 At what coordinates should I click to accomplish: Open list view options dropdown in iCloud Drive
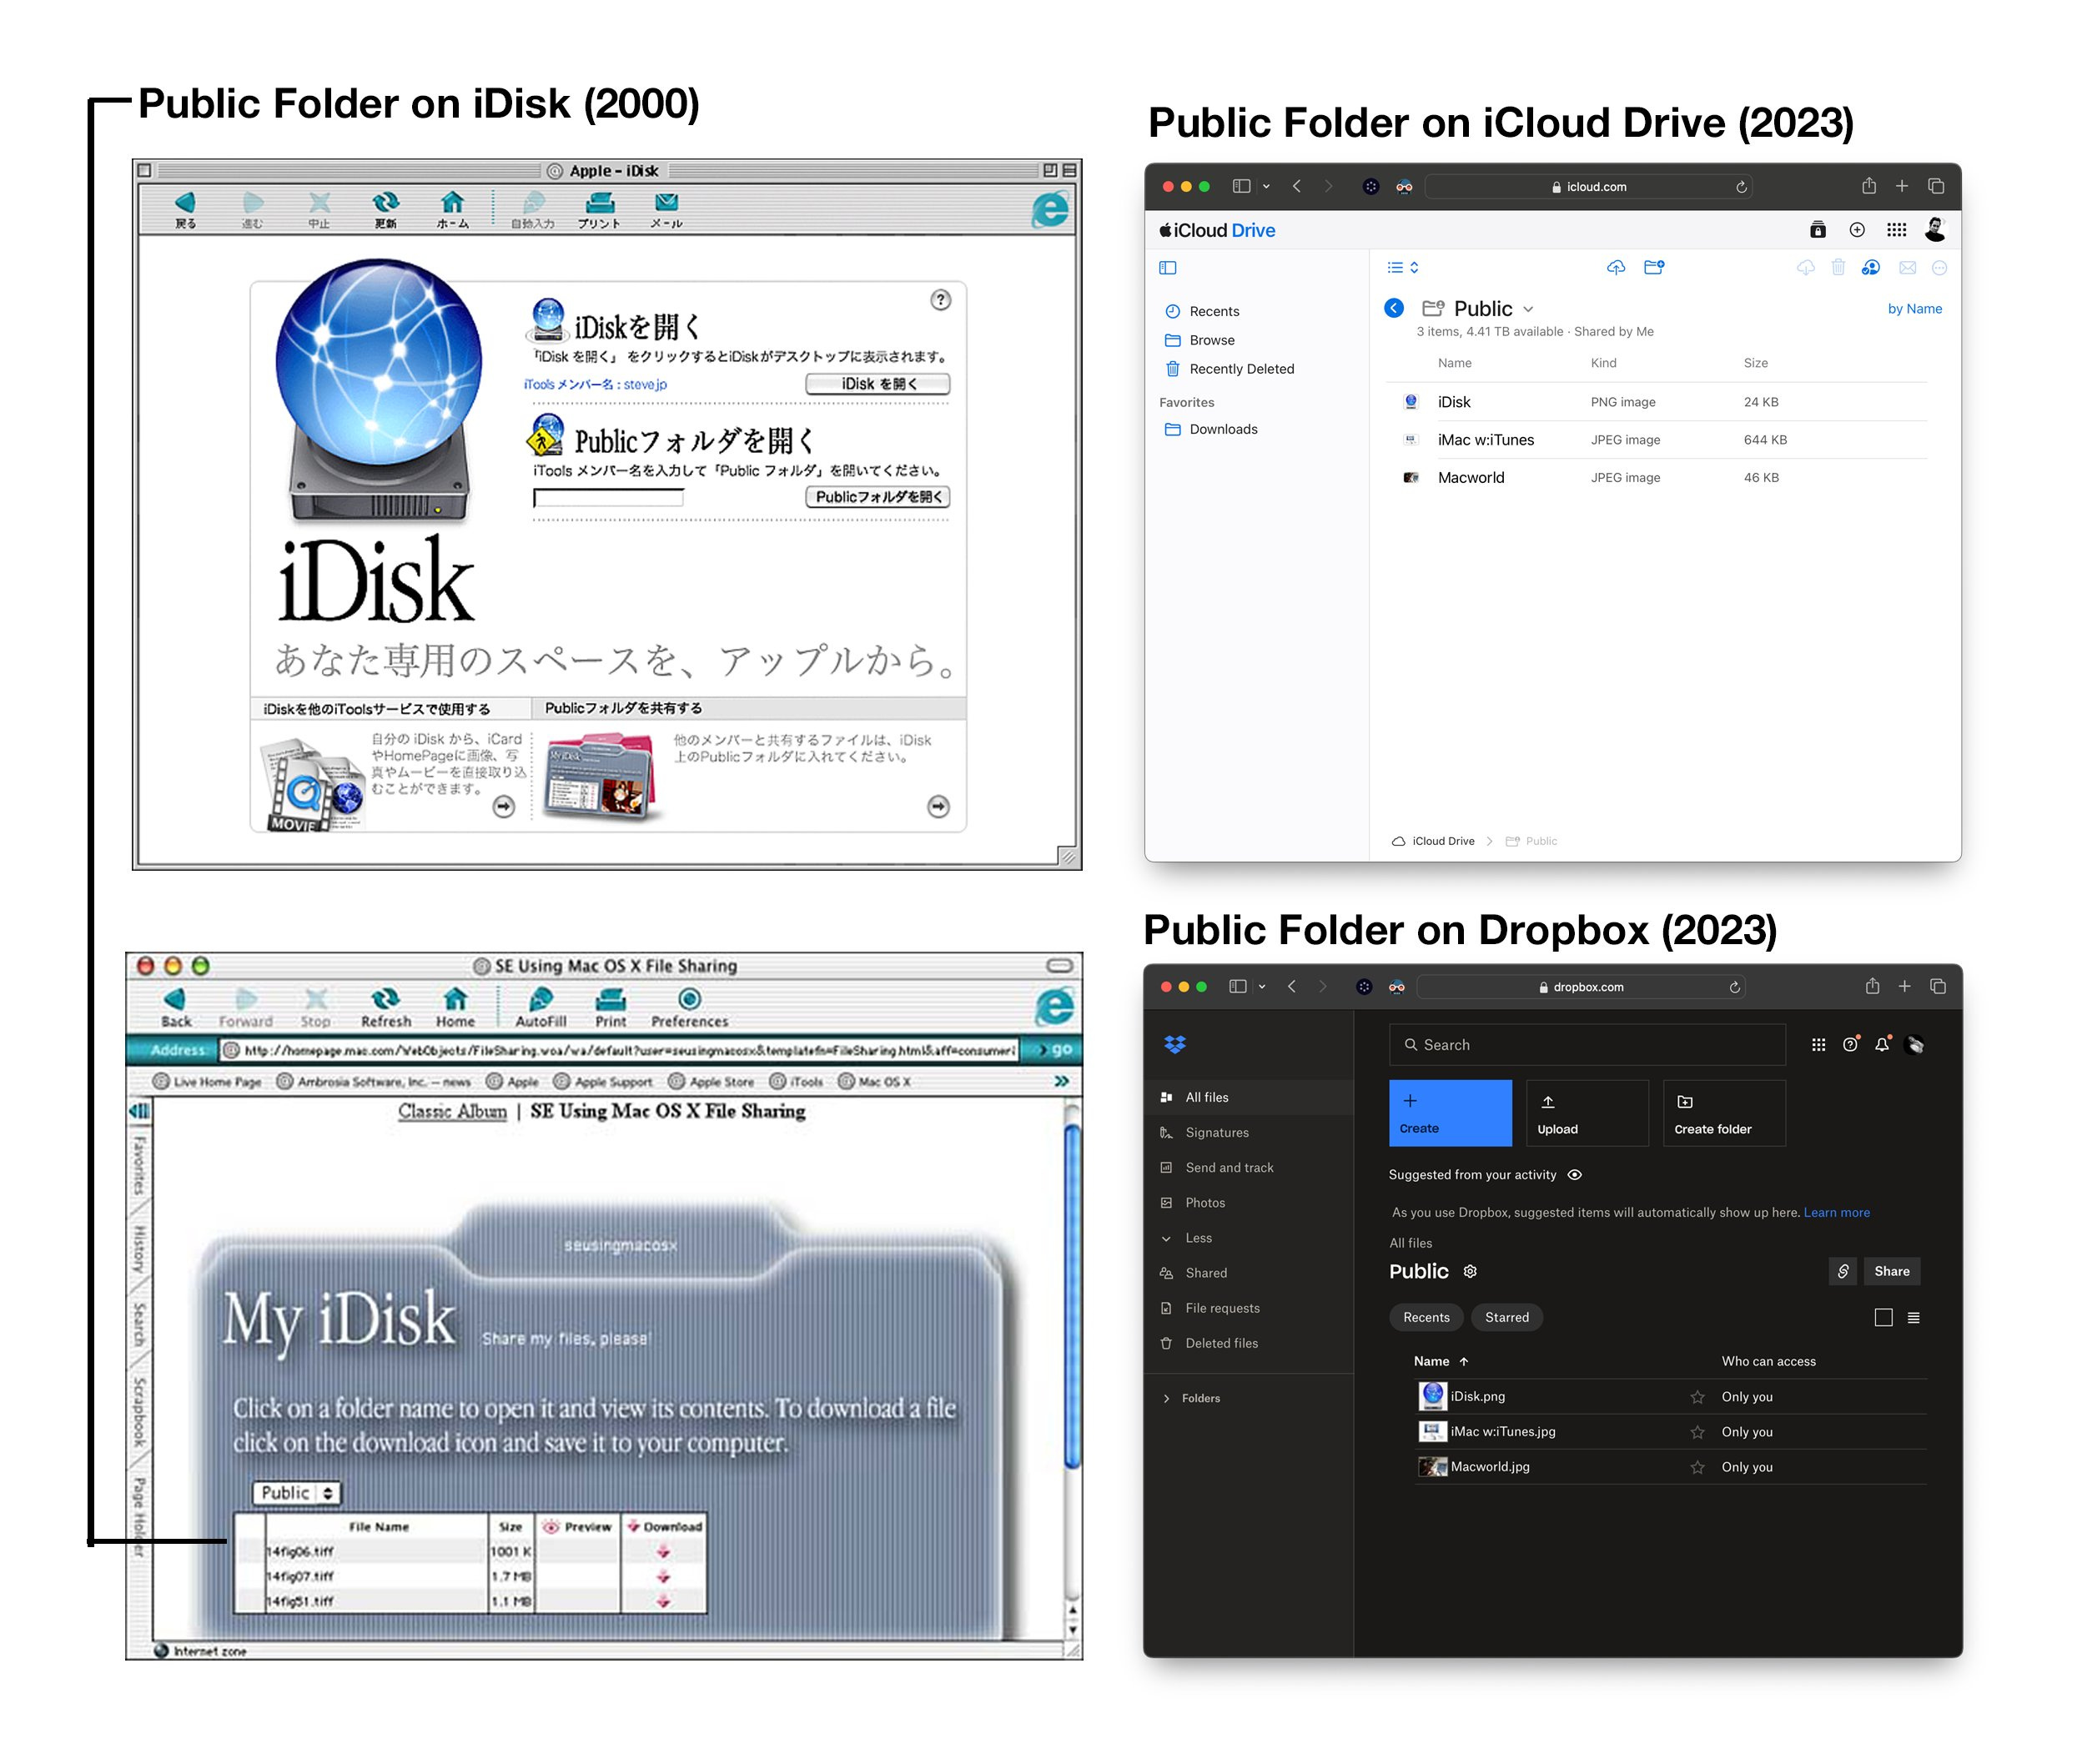[x=1402, y=267]
